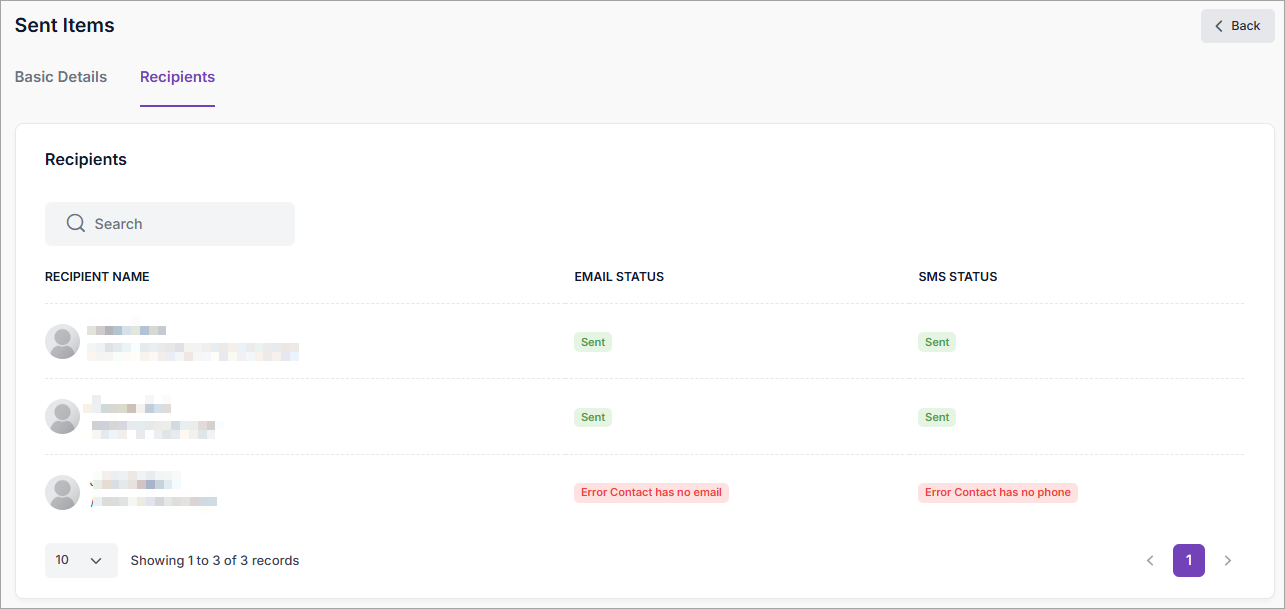Click the RECIPIENT NAME column header
Viewport: 1285px width, 609px height.
coord(97,277)
